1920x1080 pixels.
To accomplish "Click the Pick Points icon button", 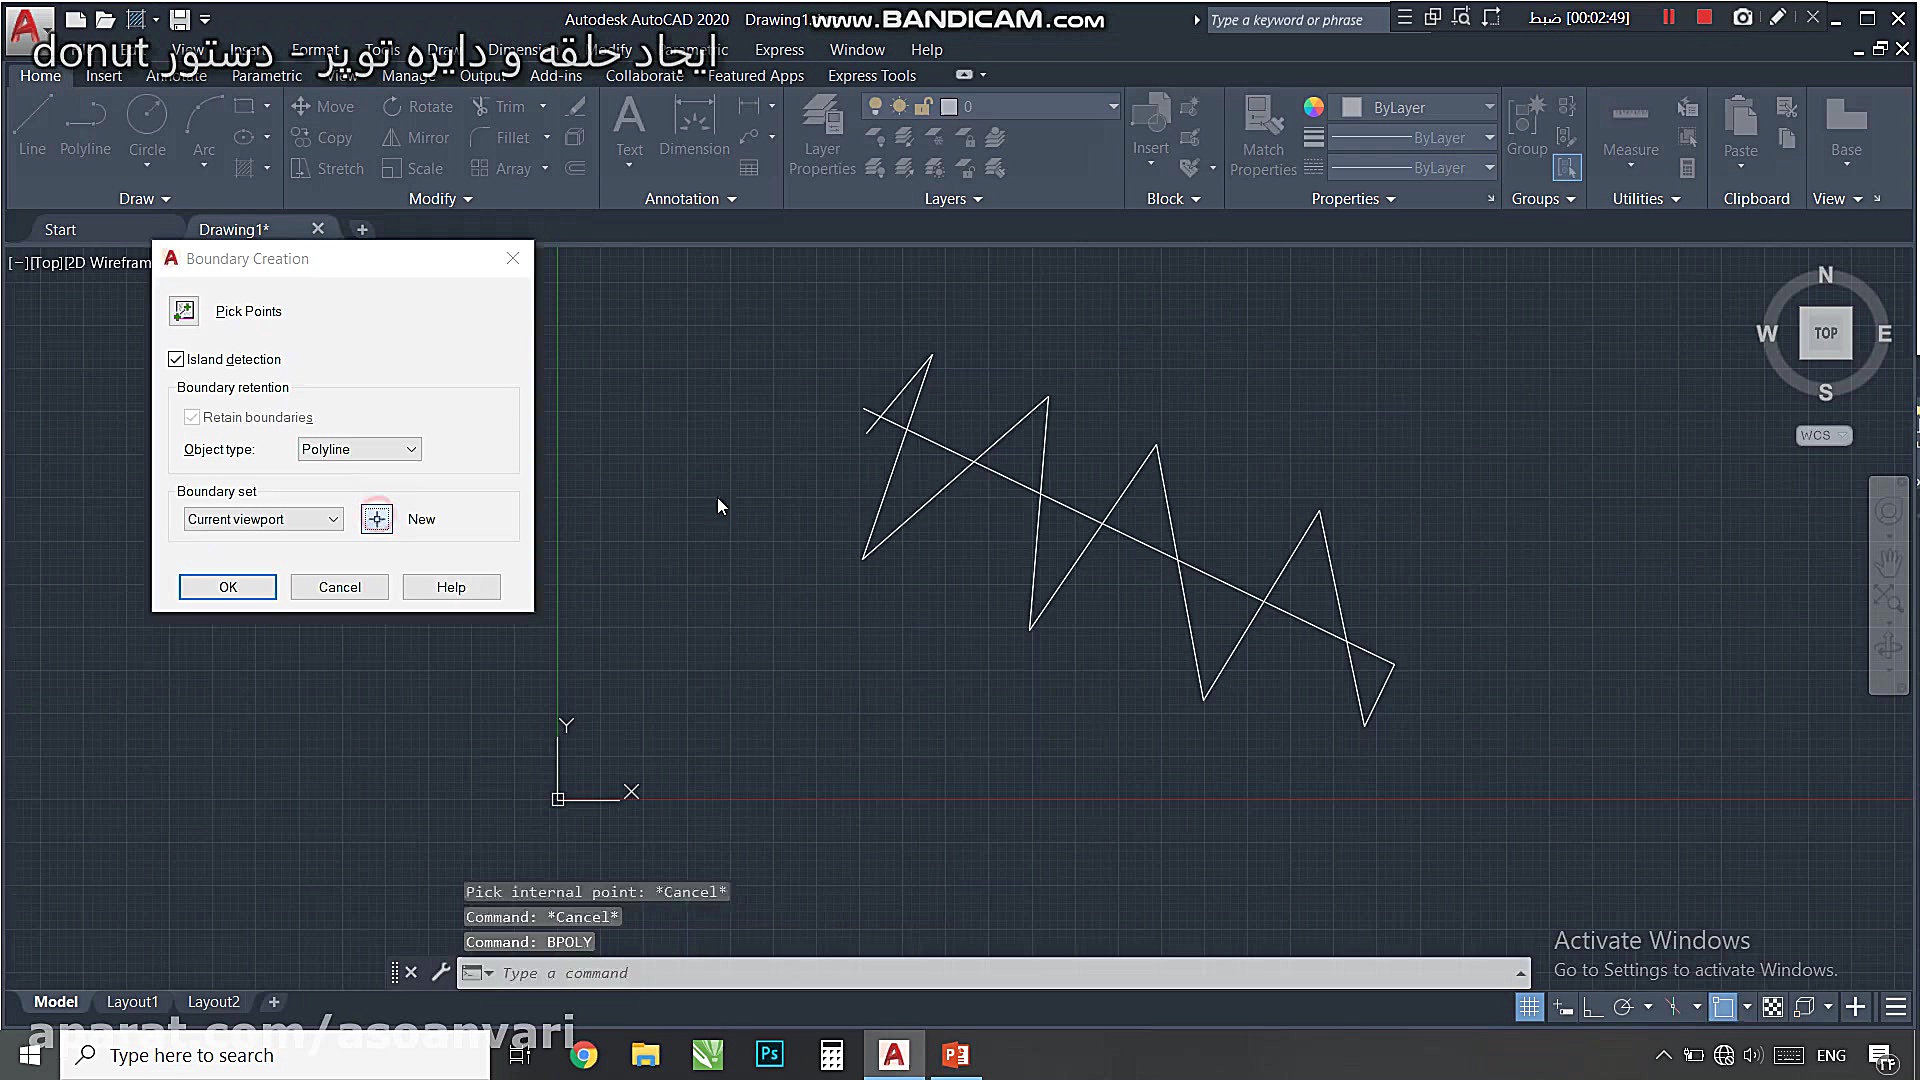I will [x=184, y=311].
